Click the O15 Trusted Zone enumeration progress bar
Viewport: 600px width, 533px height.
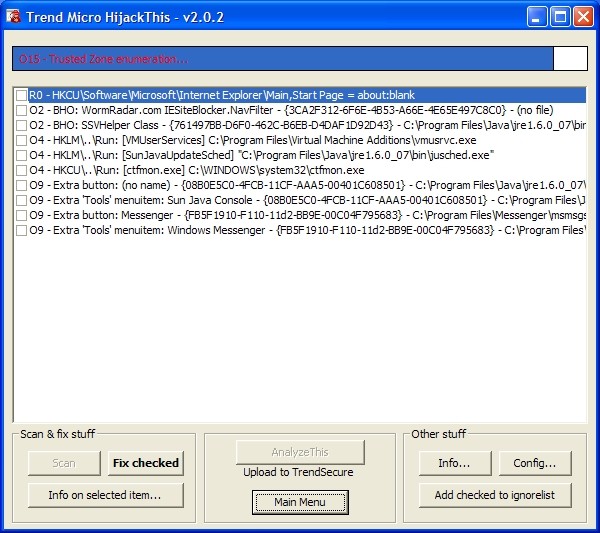pyautogui.click(x=300, y=59)
